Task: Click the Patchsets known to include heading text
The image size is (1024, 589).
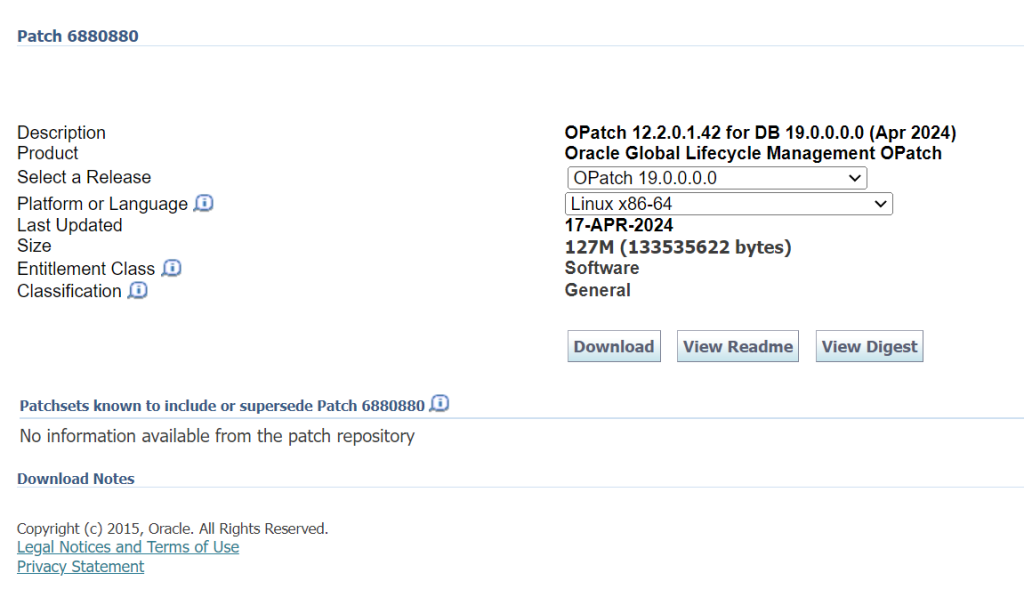Action: (222, 406)
